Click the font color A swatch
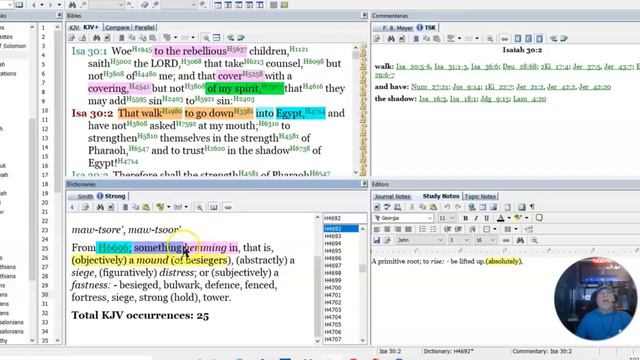Viewport: 640px width, 360px height. coord(501,218)
